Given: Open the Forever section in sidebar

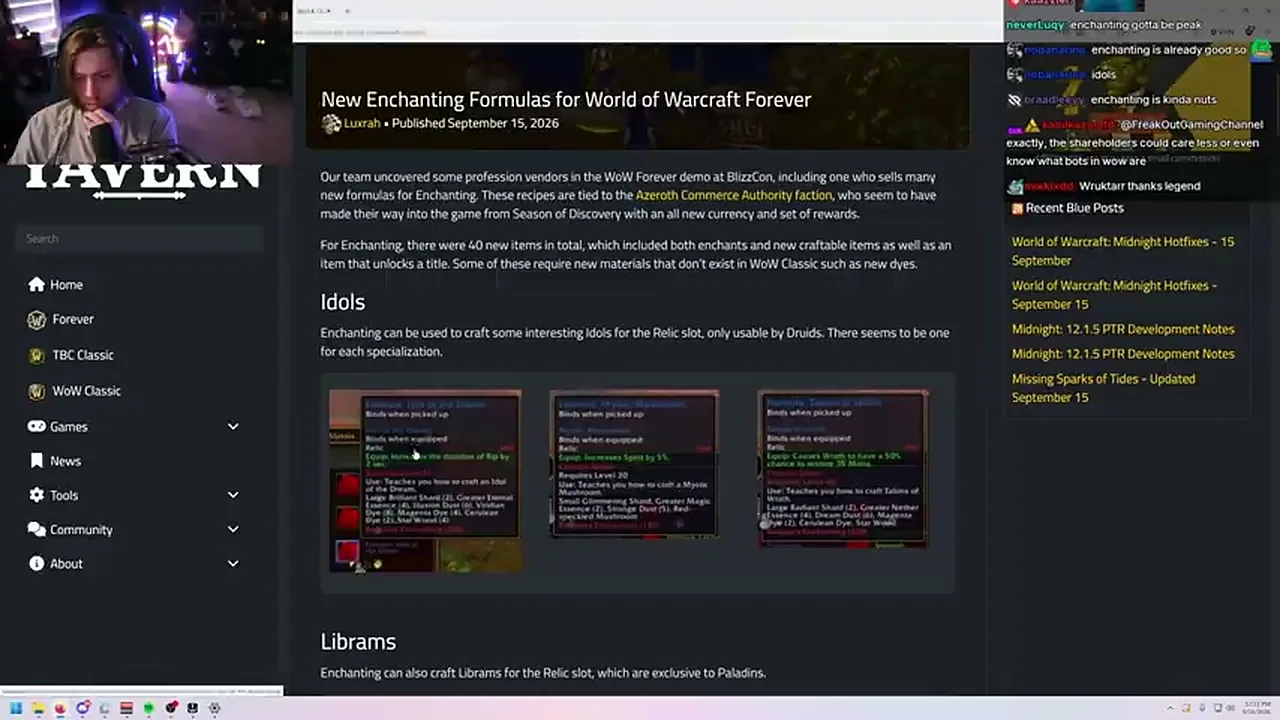Looking at the screenshot, I should [73, 320].
